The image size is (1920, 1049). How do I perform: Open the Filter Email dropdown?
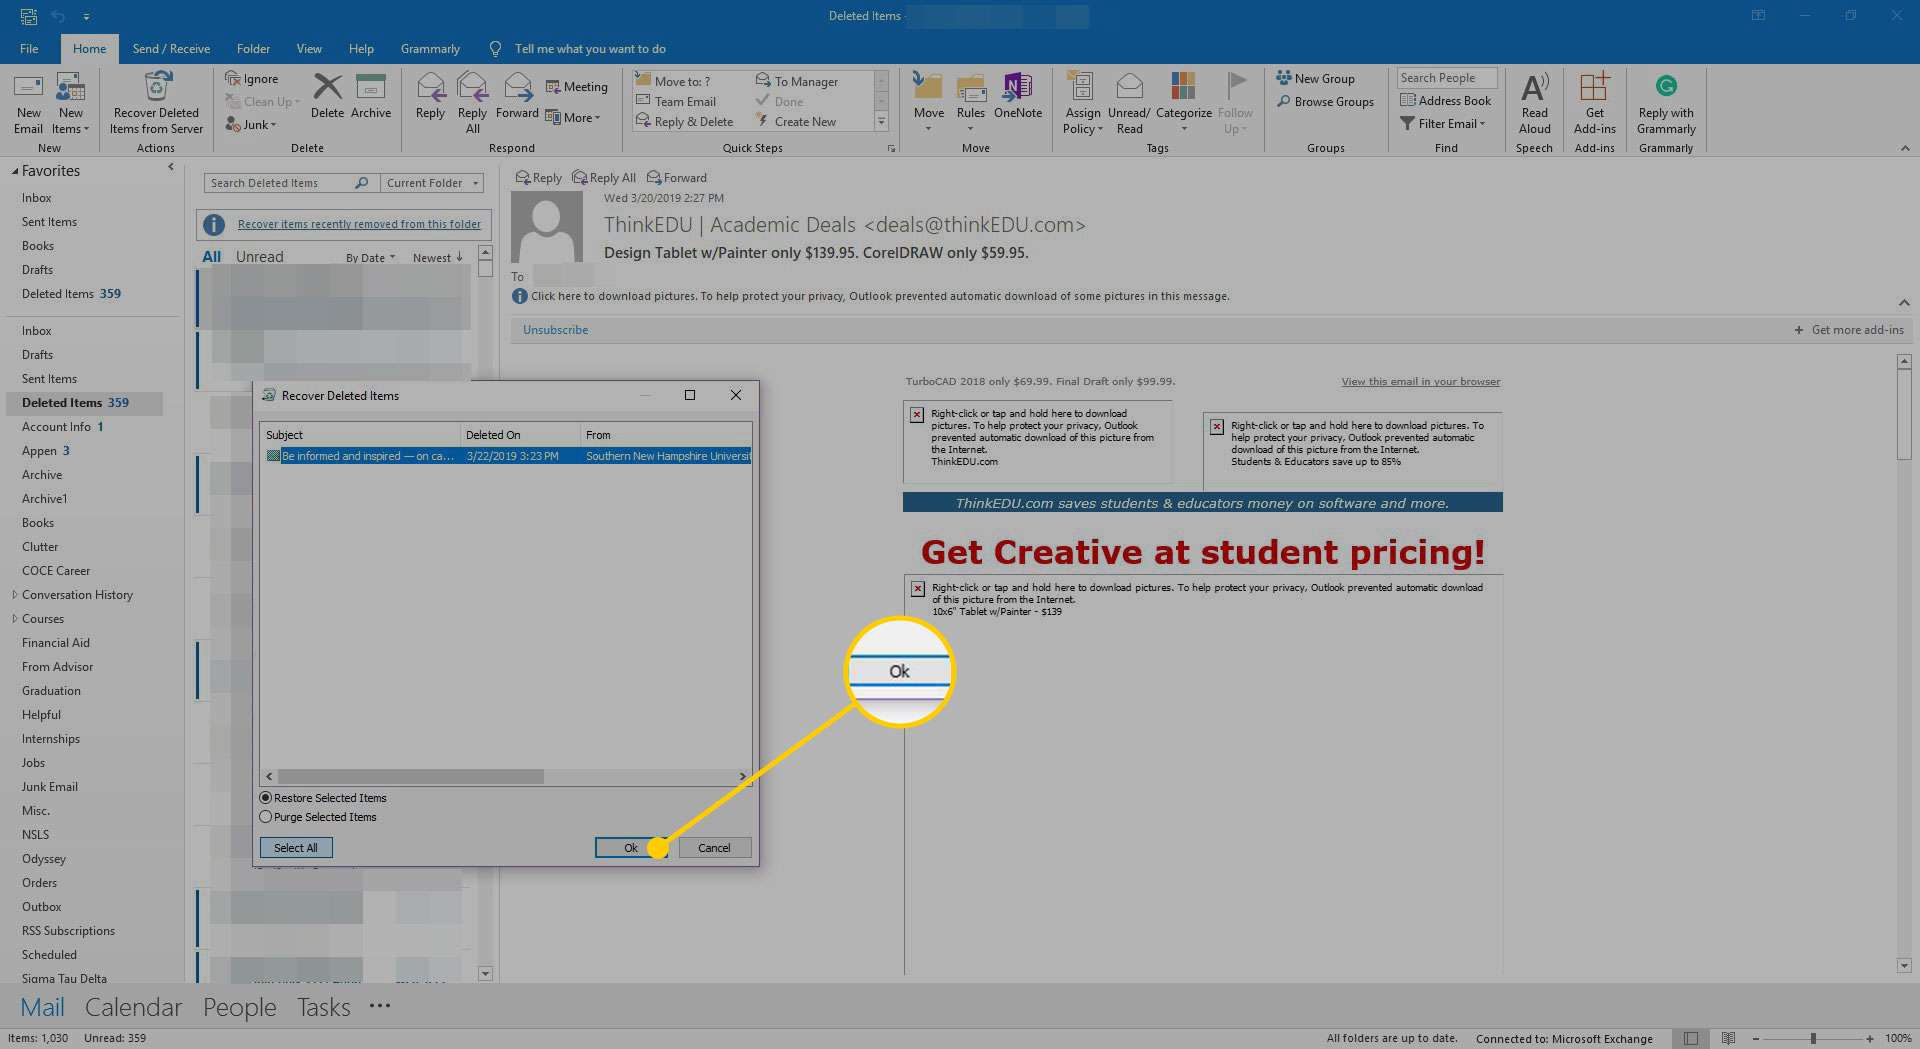click(1442, 124)
